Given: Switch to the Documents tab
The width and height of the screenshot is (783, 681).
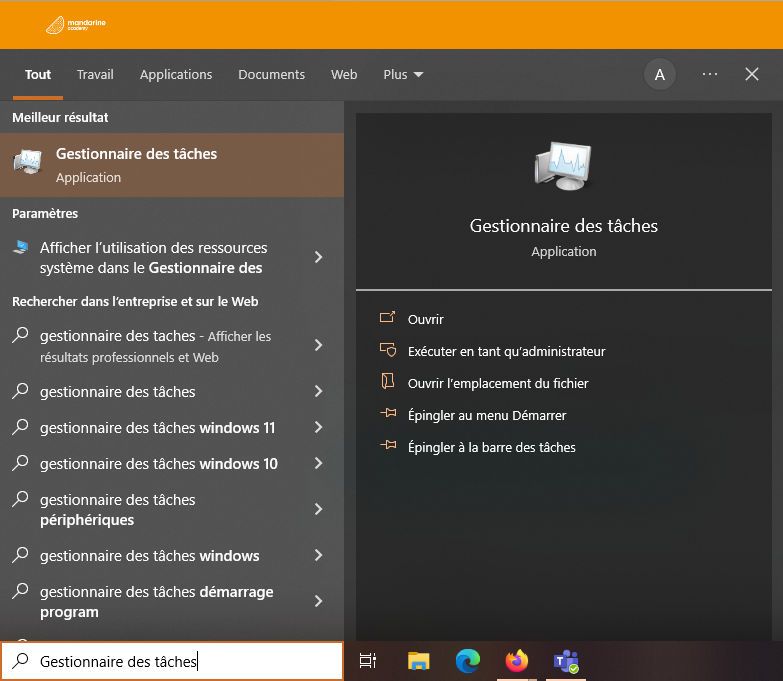Looking at the screenshot, I should click(271, 74).
